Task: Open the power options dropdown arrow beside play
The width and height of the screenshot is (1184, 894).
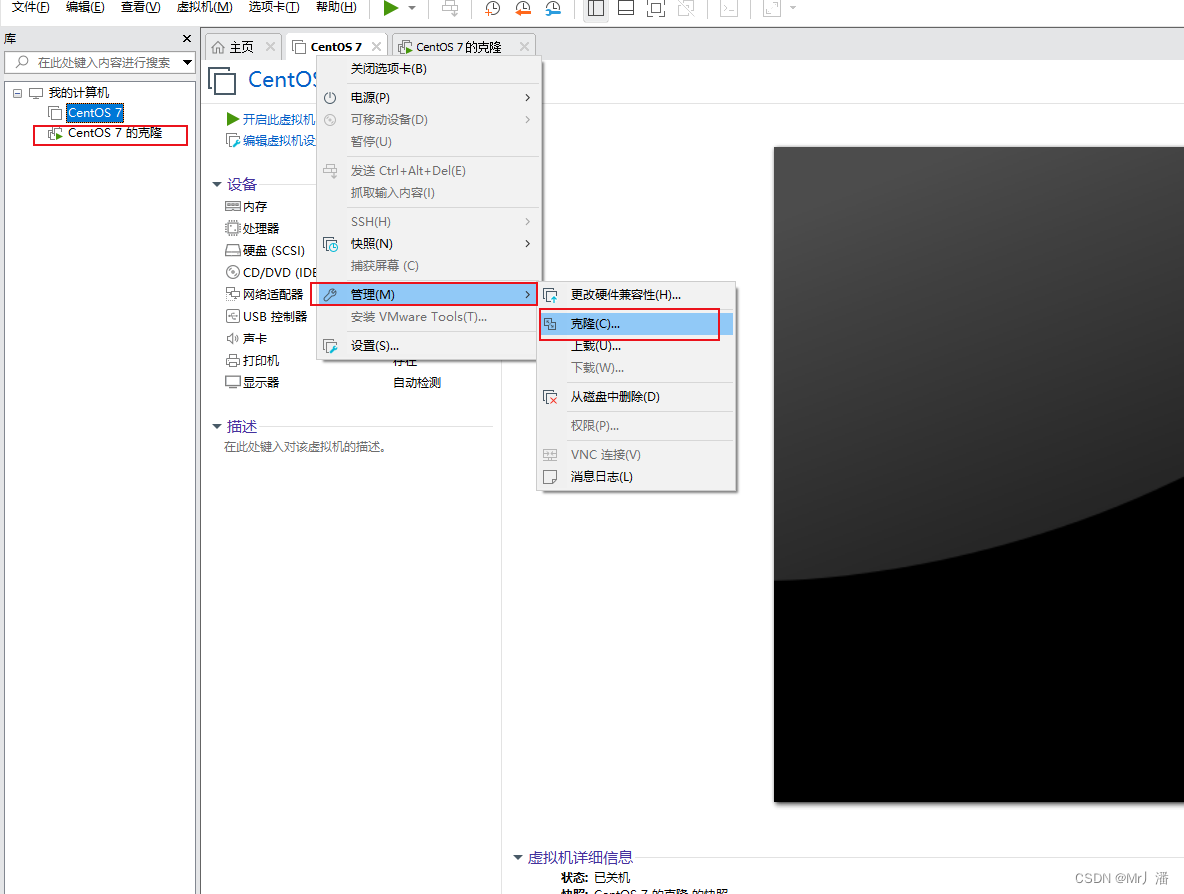Action: 412,8
